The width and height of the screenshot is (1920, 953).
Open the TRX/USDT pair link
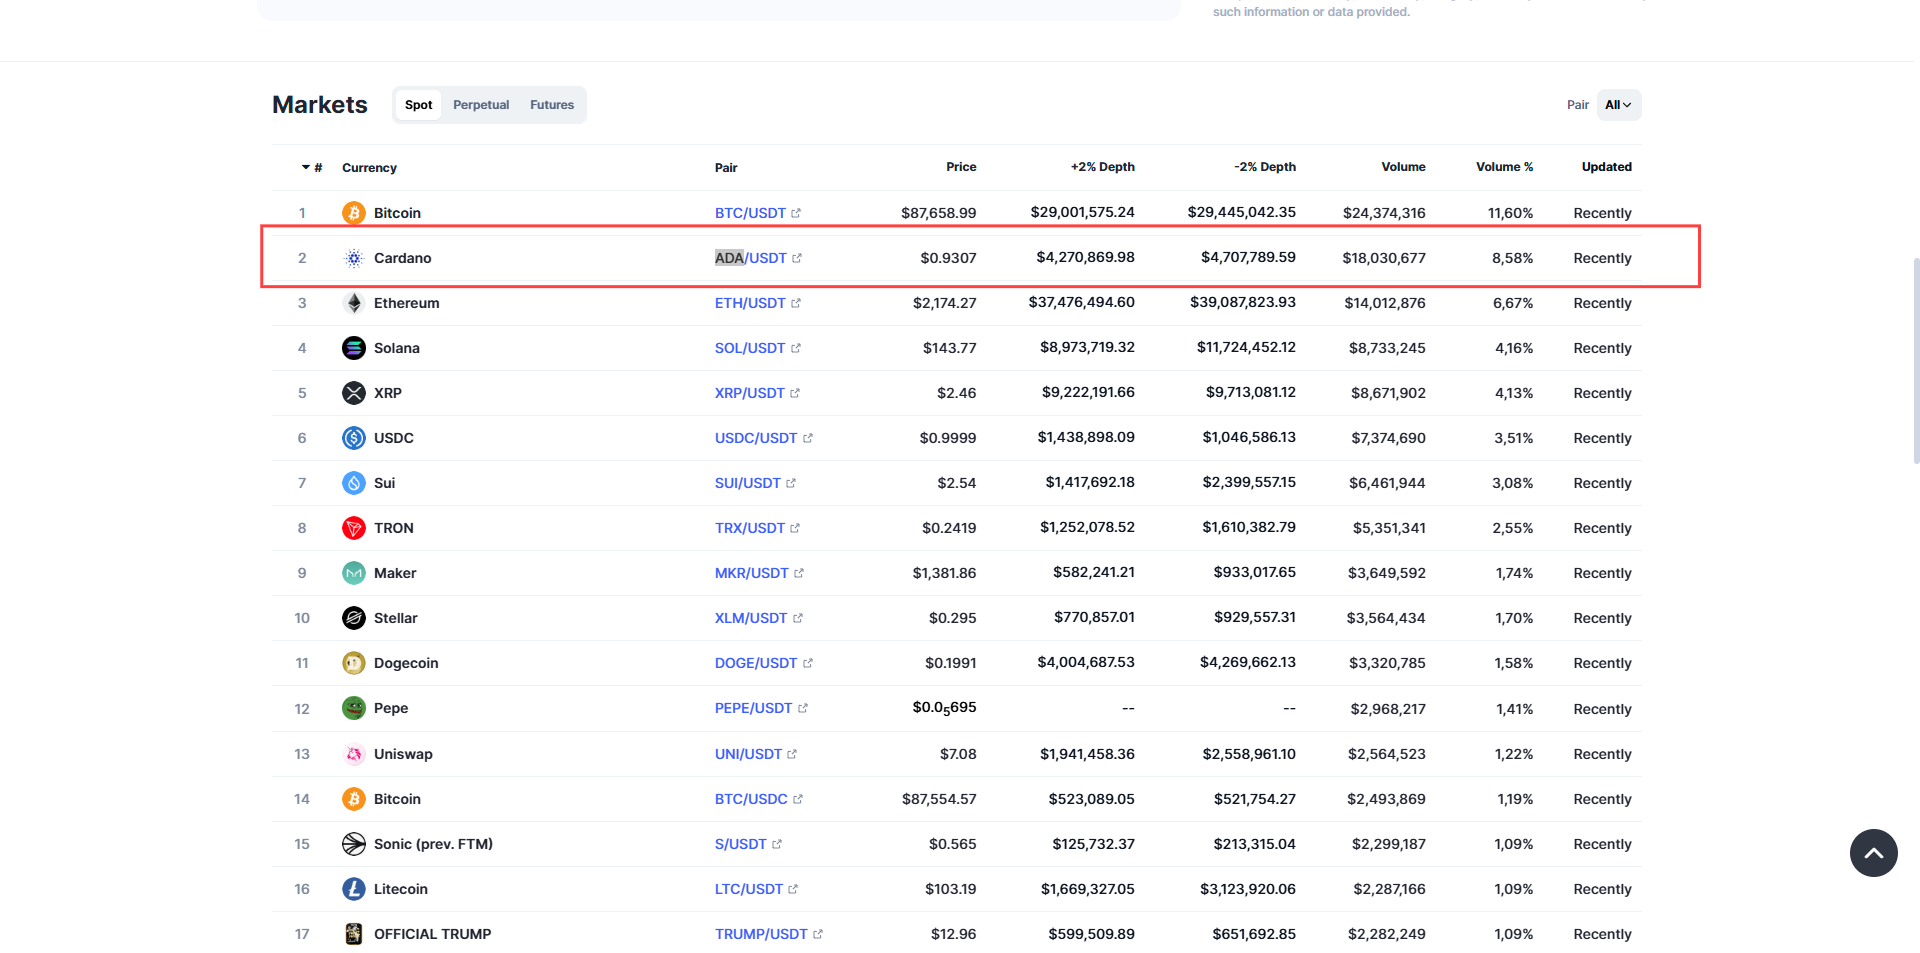pos(750,528)
